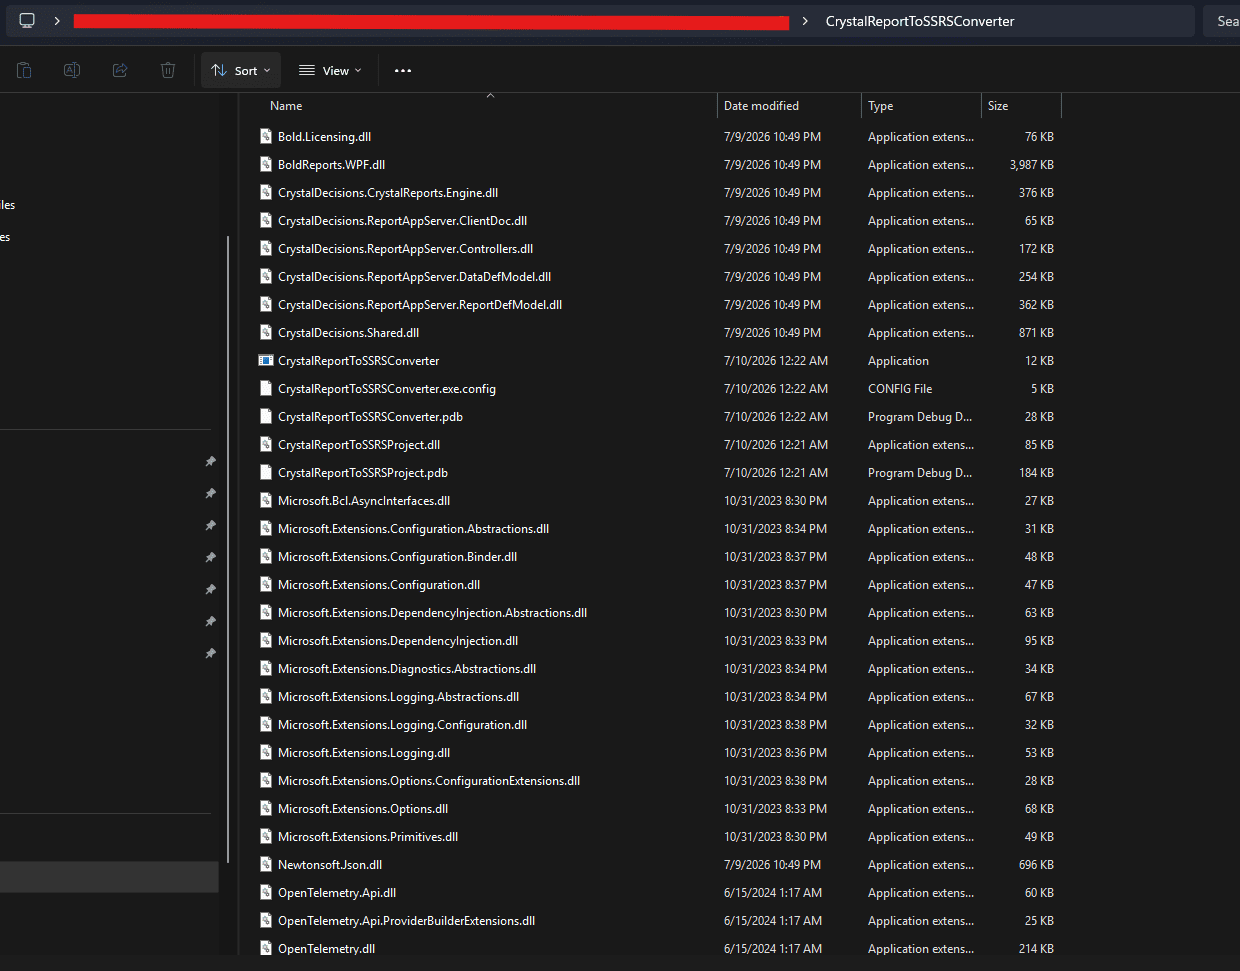Click the navigation pane vertical scrollbar
This screenshot has height=971, width=1240.
pyautogui.click(x=228, y=548)
